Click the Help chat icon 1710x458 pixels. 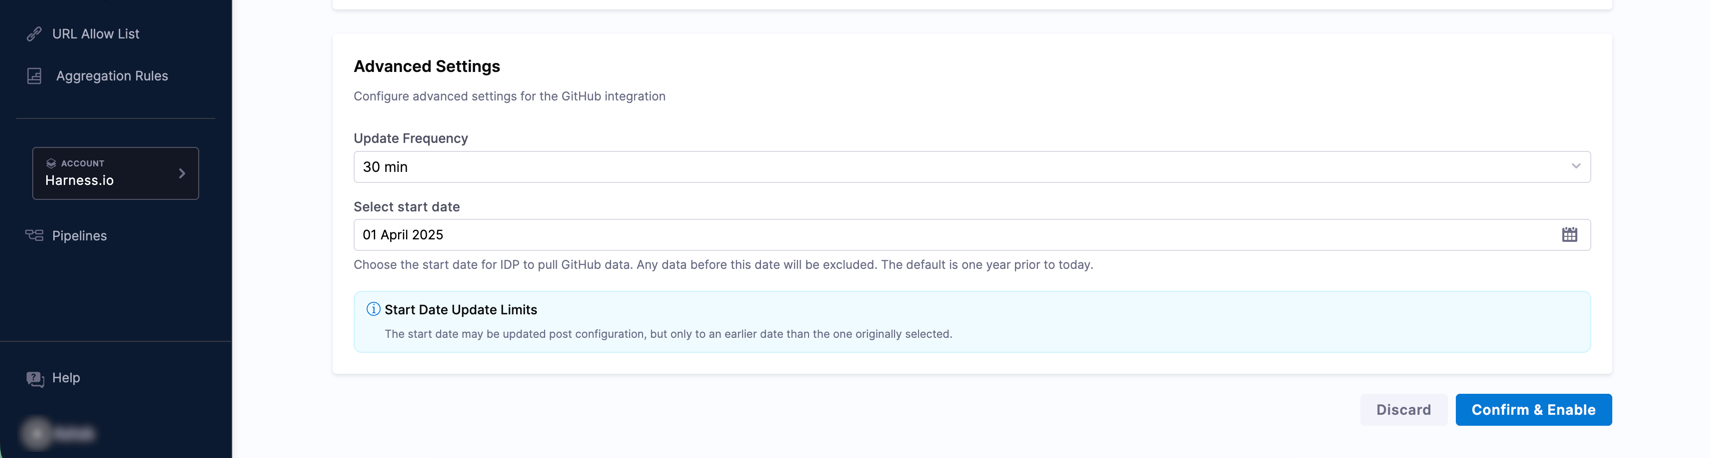coord(35,378)
